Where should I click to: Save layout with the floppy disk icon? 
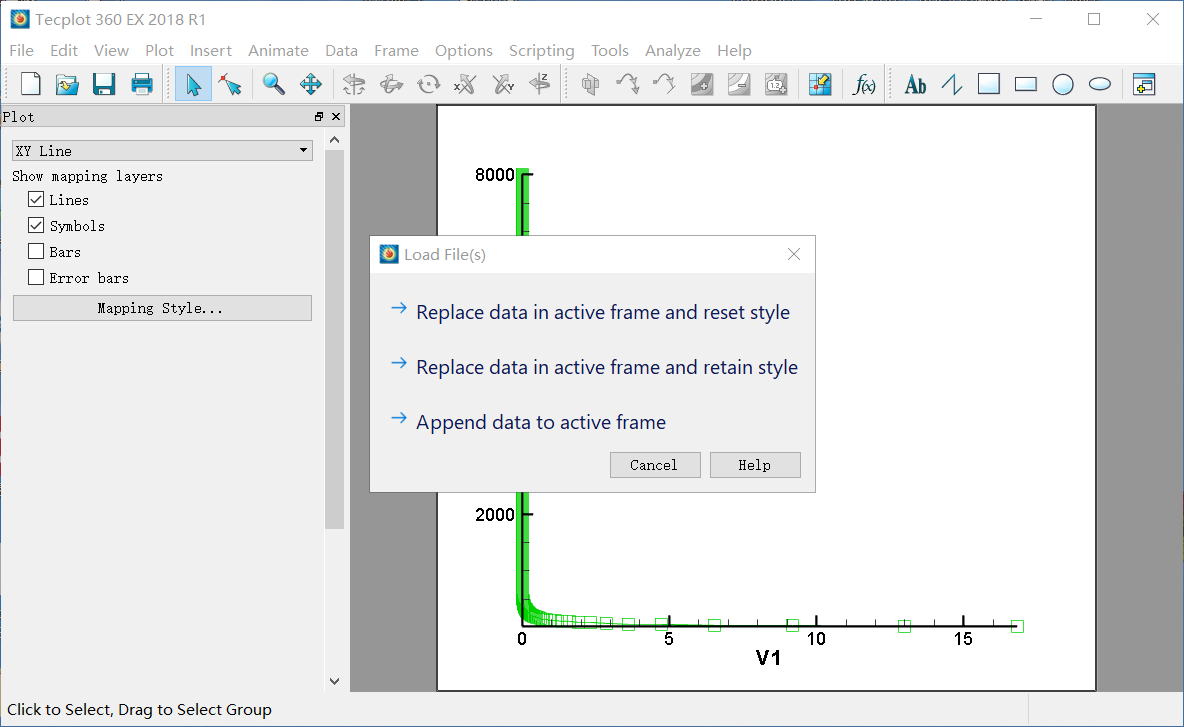point(104,84)
